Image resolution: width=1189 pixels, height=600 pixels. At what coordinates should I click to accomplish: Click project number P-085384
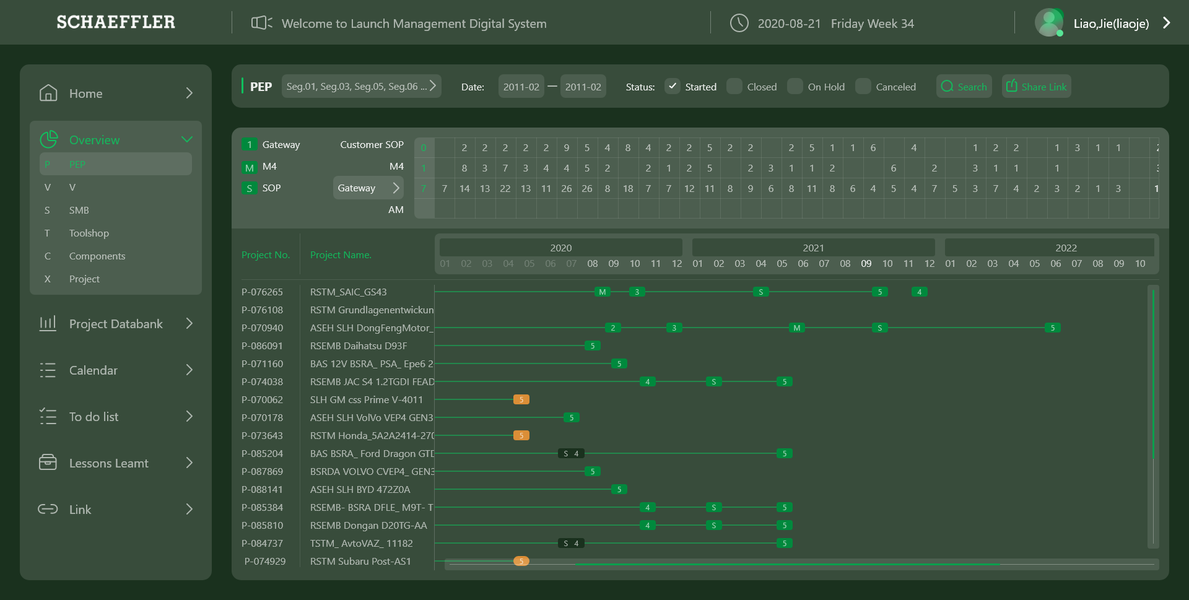[x=262, y=507]
